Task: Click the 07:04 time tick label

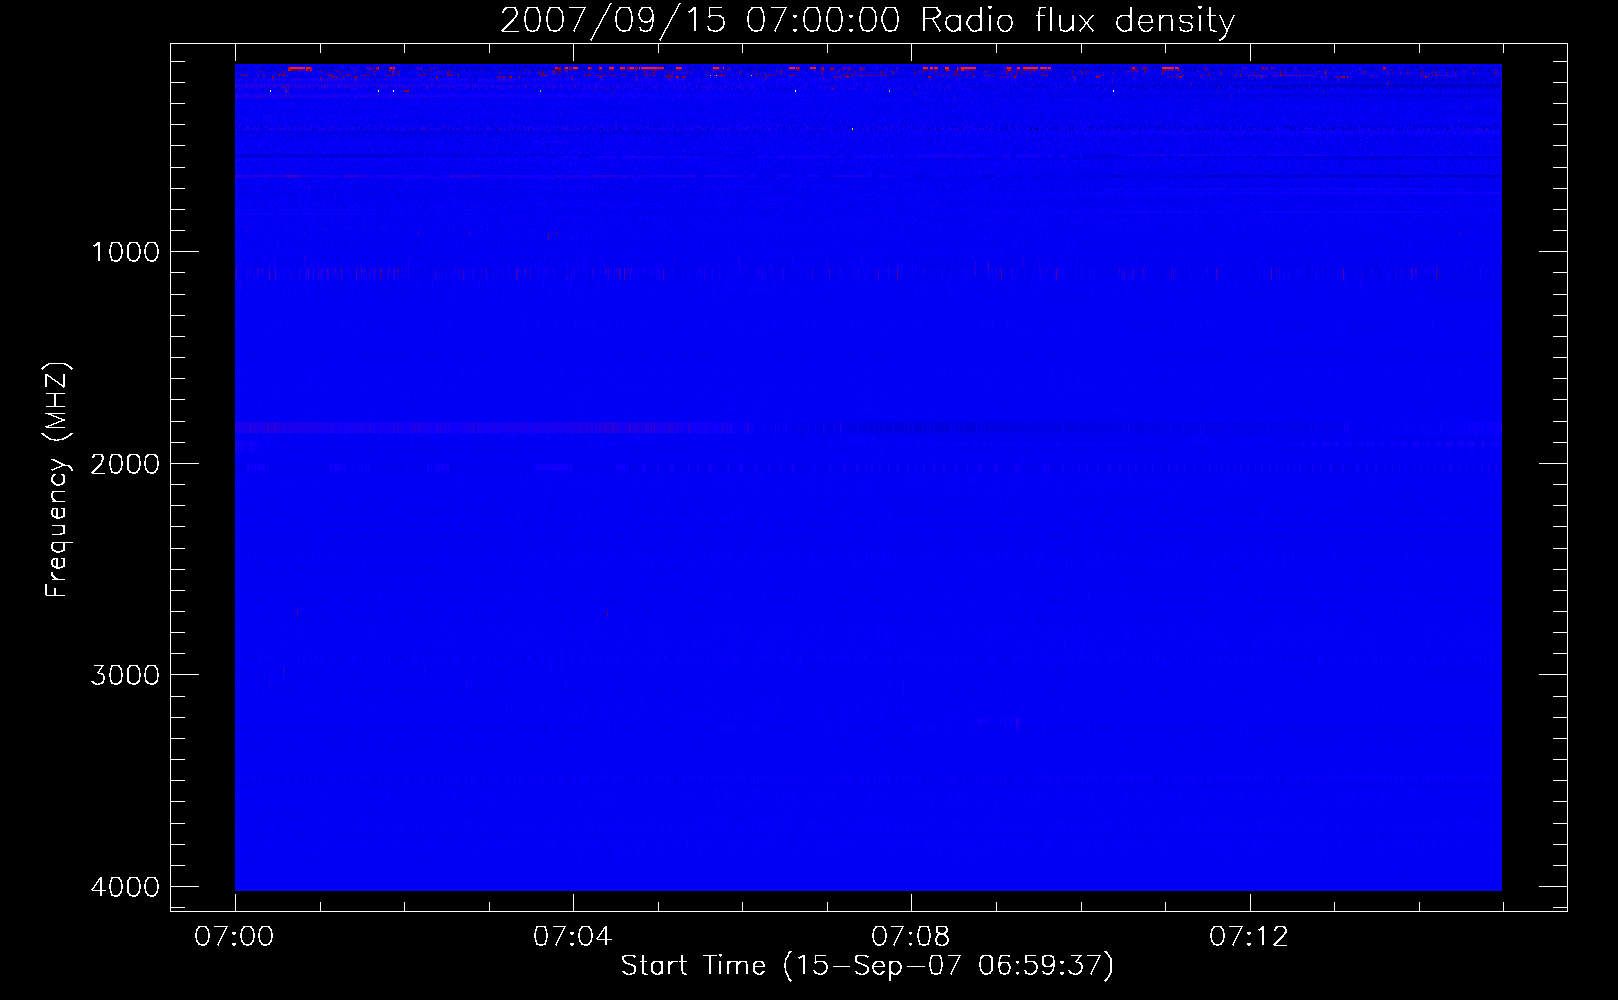Action: pyautogui.click(x=572, y=937)
